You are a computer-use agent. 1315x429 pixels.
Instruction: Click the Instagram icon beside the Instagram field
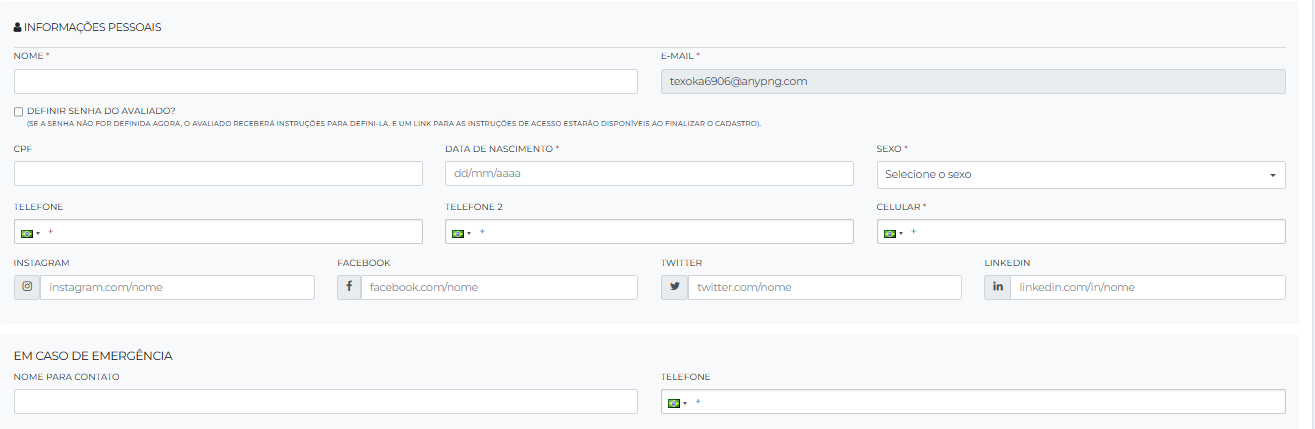coord(27,287)
